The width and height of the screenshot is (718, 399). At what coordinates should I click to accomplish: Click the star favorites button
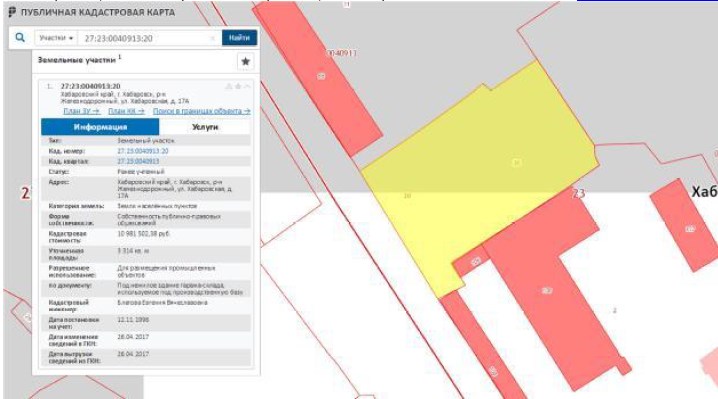click(x=245, y=61)
